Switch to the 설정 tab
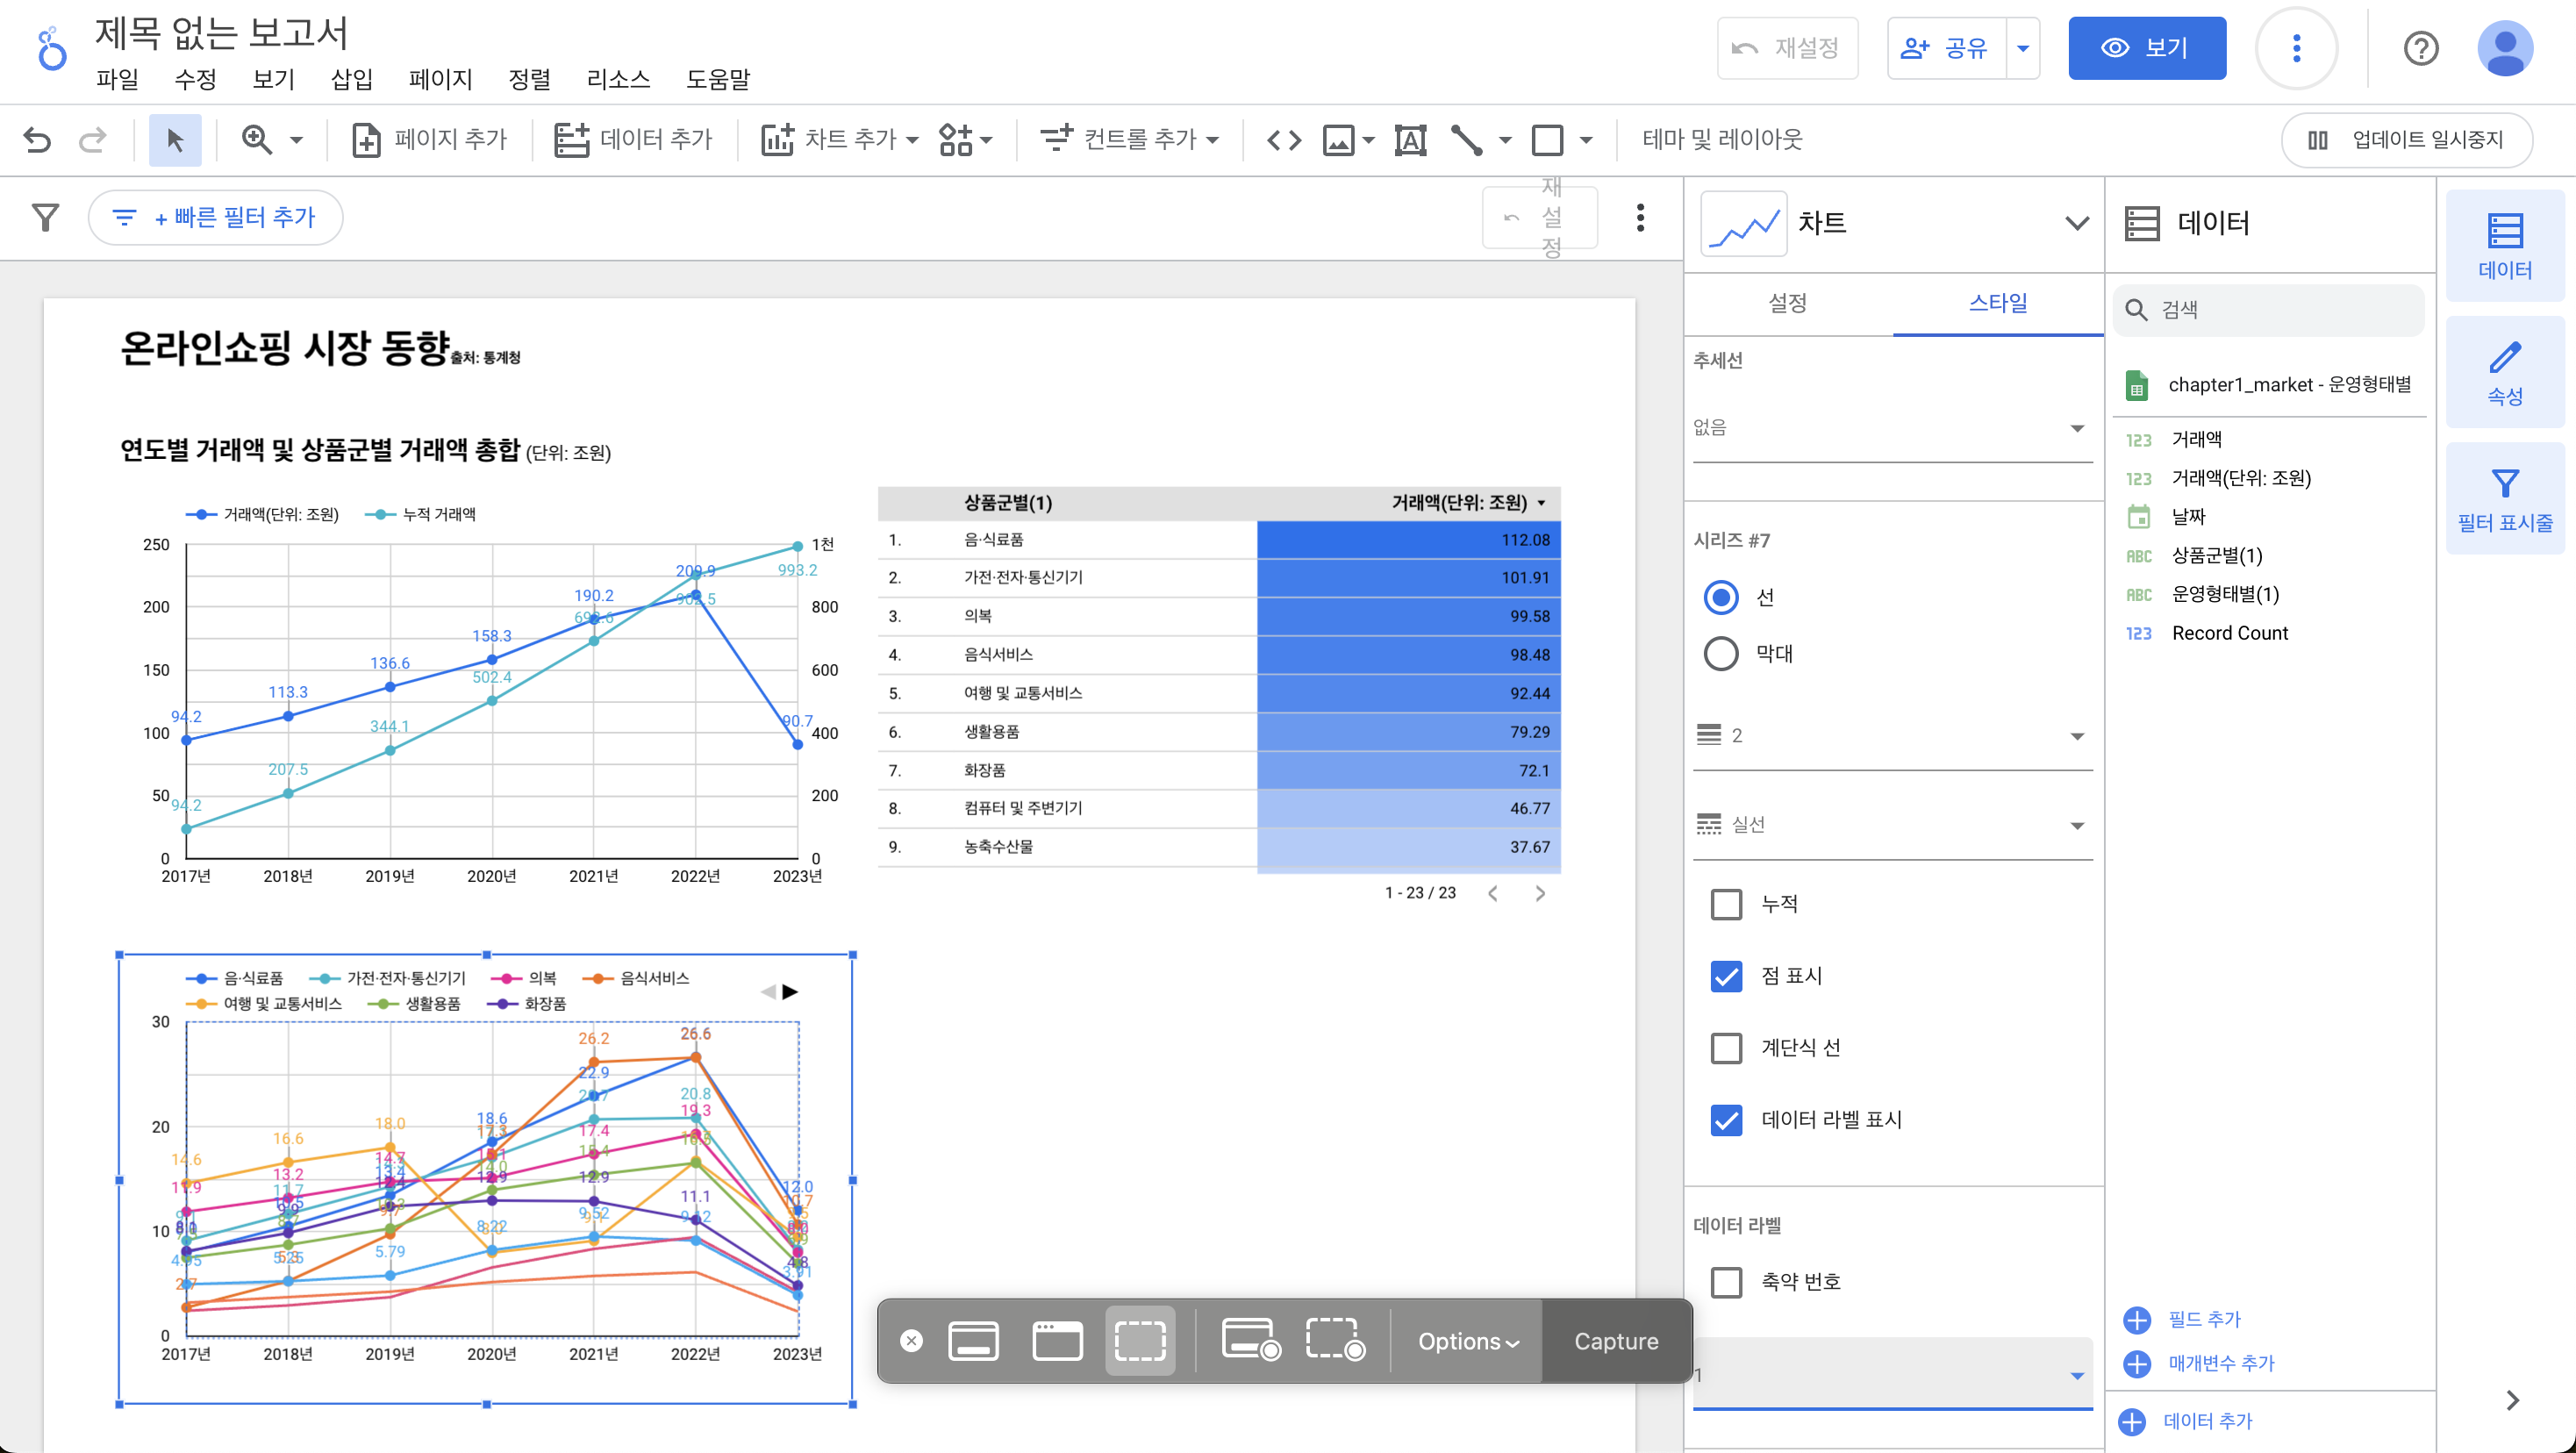Image resolution: width=2576 pixels, height=1453 pixels. tap(1787, 303)
